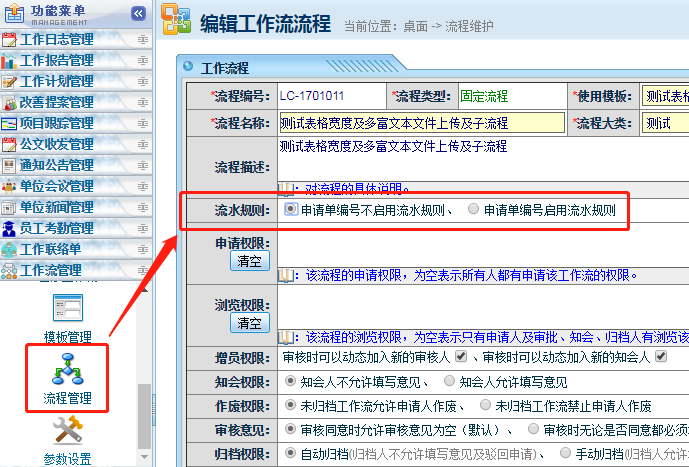Click sidebar scrollbar down arrow

pyautogui.click(x=145, y=456)
